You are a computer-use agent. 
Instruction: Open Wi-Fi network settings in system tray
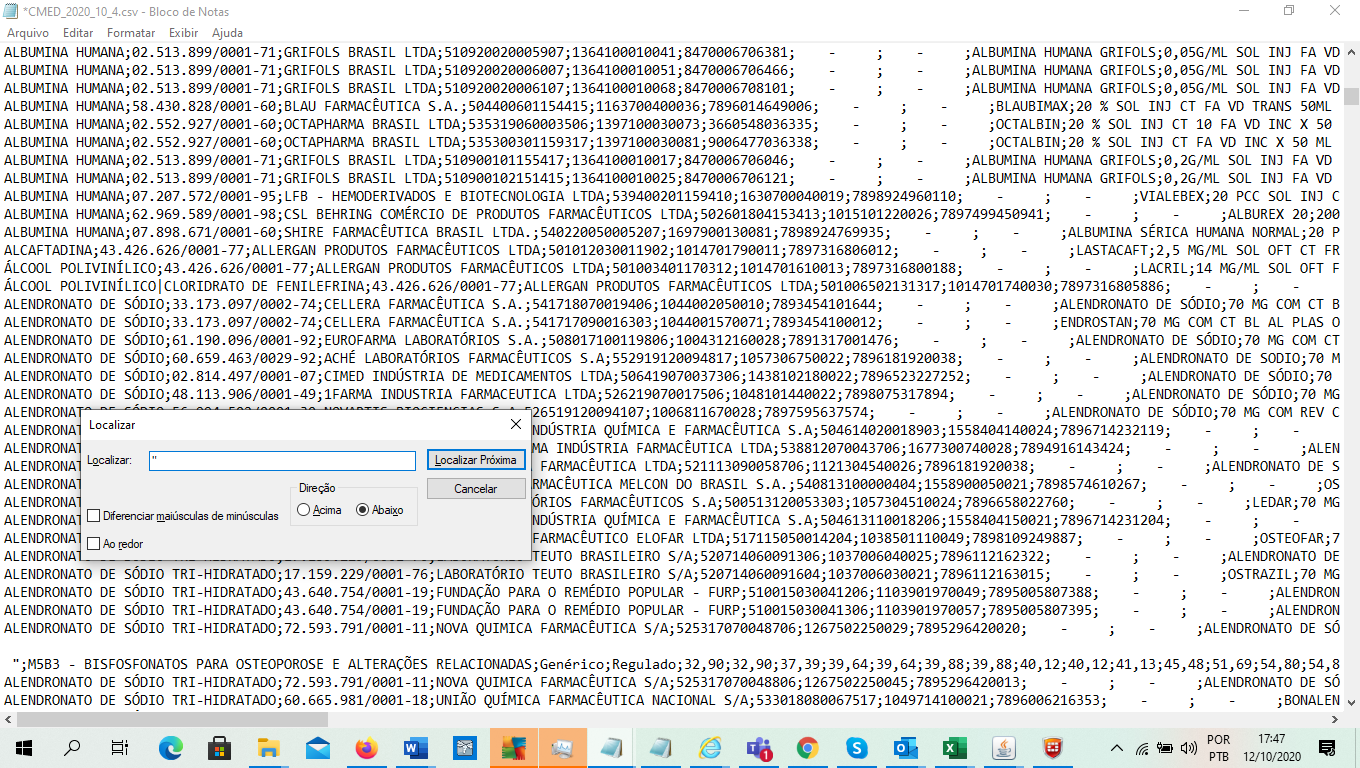pyautogui.click(x=1142, y=748)
